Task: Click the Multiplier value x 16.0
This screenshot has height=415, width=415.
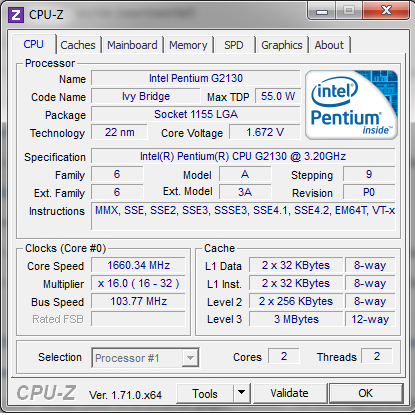Action: (138, 283)
